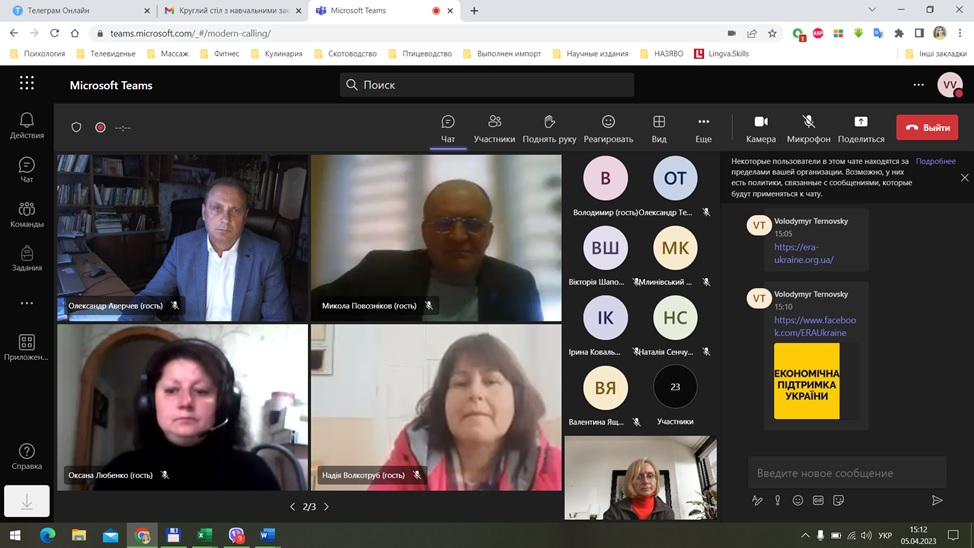Toggle the Камера on or off
974x548 pixels.
761,129
